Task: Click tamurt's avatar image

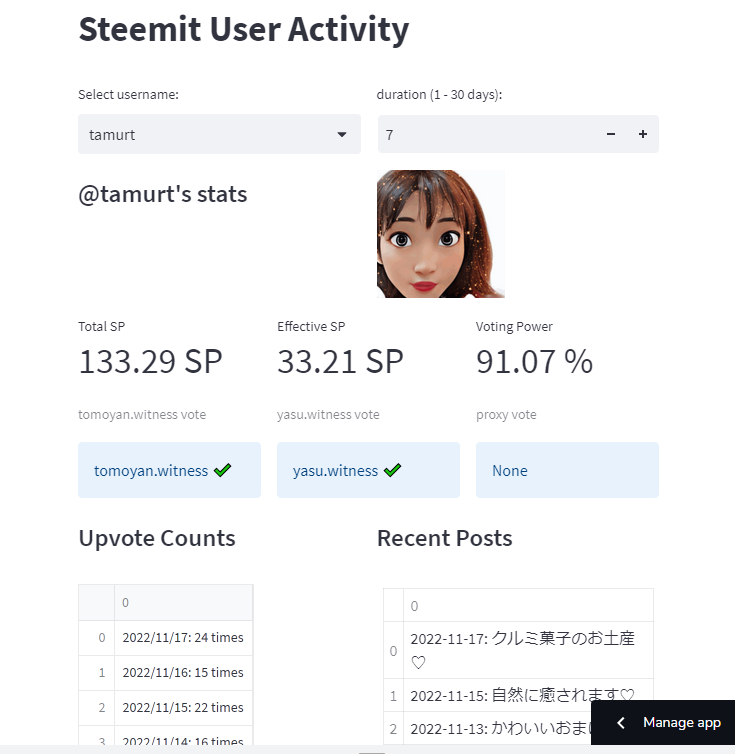Action: point(441,234)
